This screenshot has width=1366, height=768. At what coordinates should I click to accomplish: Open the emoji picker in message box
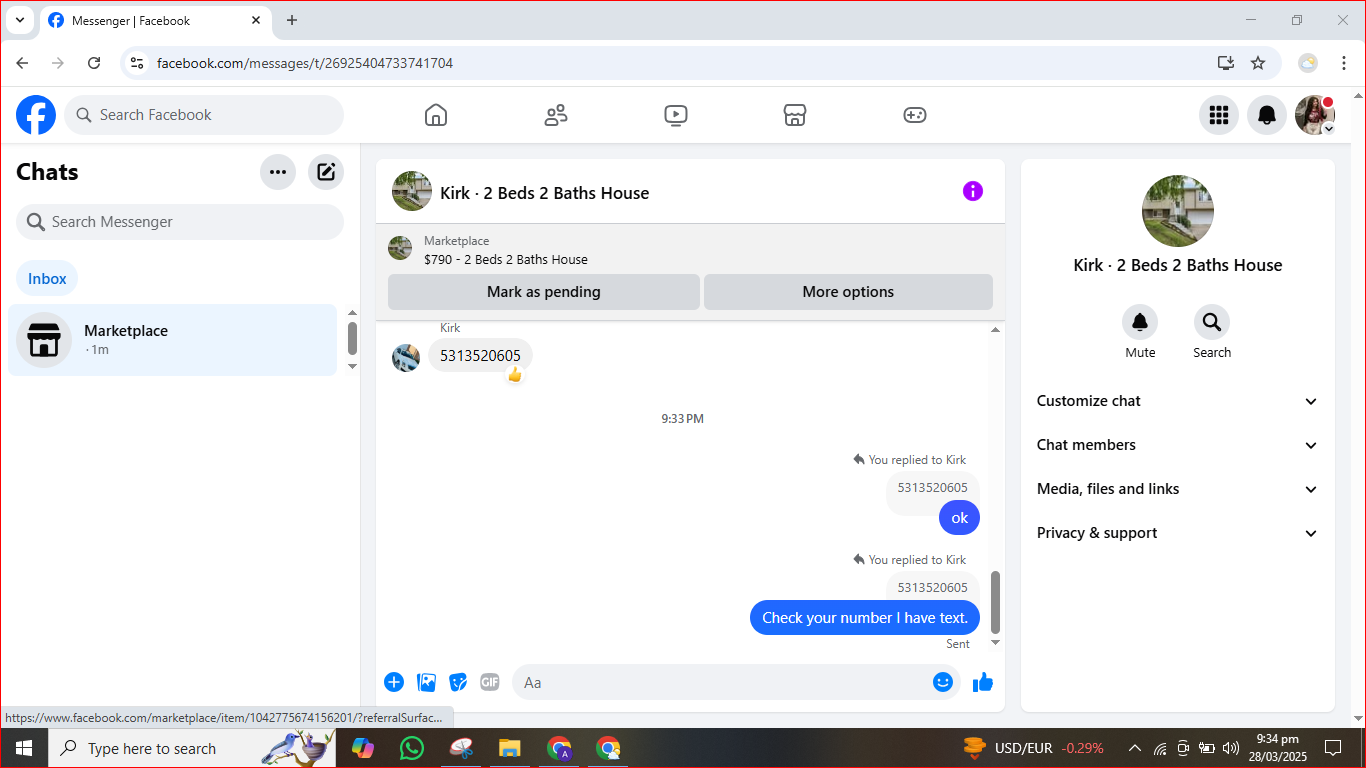(943, 682)
